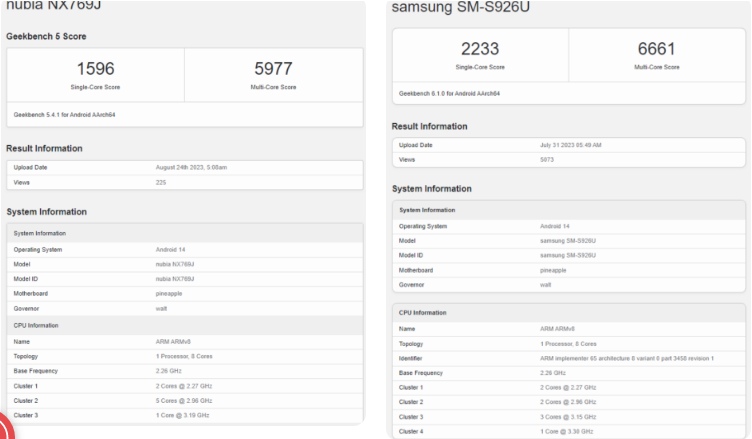Click large 'System Information' heading in nubia panel
The height and width of the screenshot is (439, 752).
coord(47,212)
